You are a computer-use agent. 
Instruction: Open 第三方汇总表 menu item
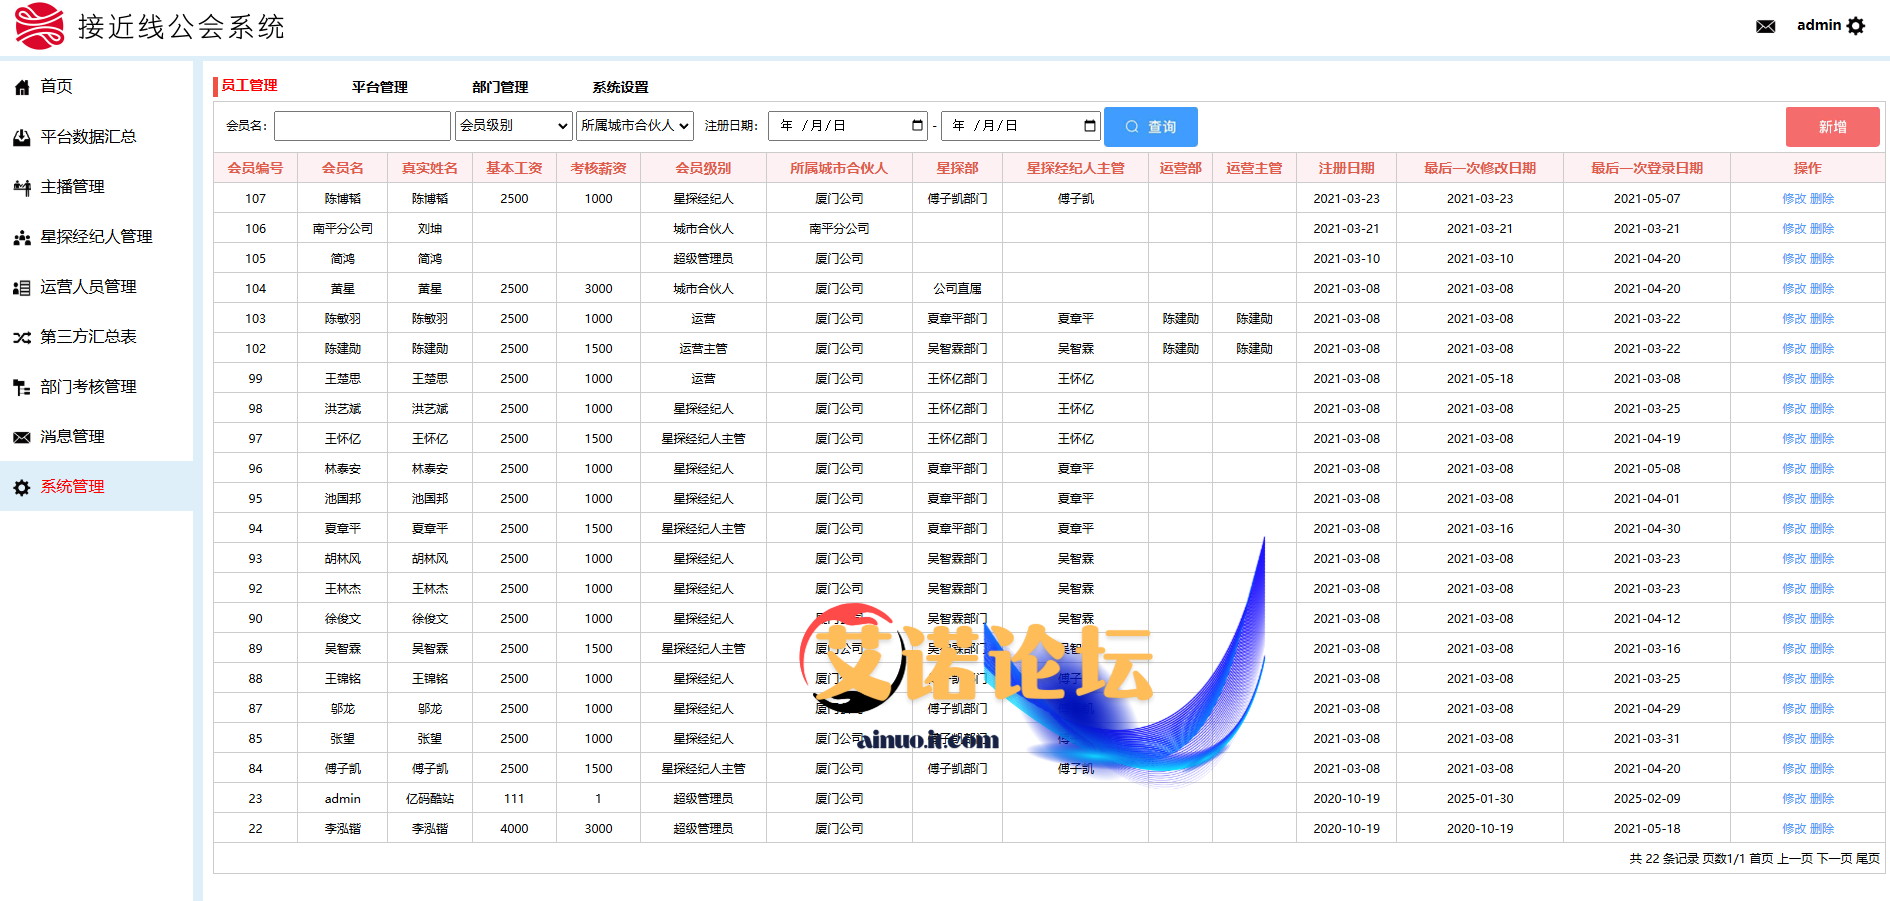tap(88, 336)
